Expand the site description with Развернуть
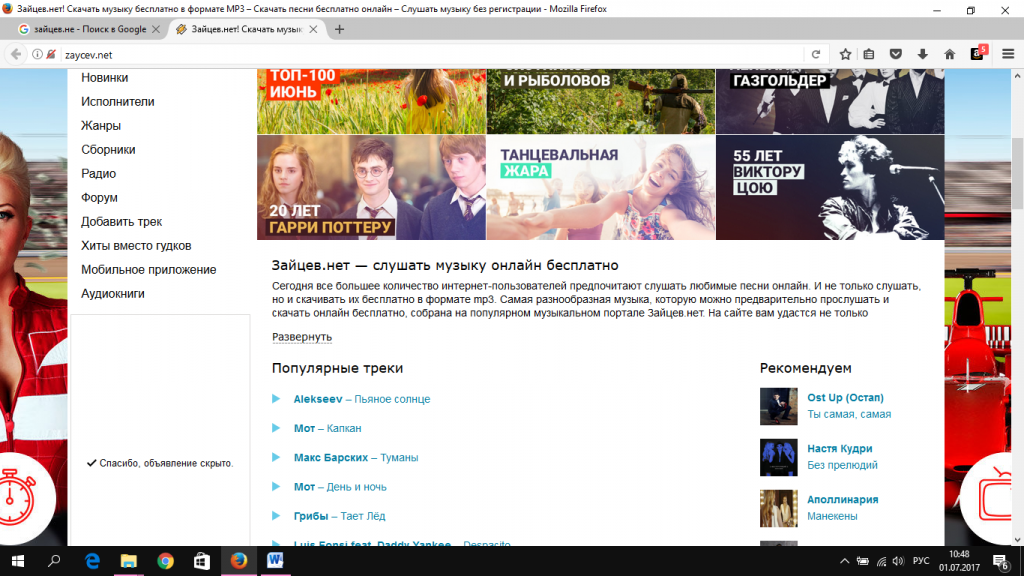Image resolution: width=1024 pixels, height=576 pixels. [301, 337]
